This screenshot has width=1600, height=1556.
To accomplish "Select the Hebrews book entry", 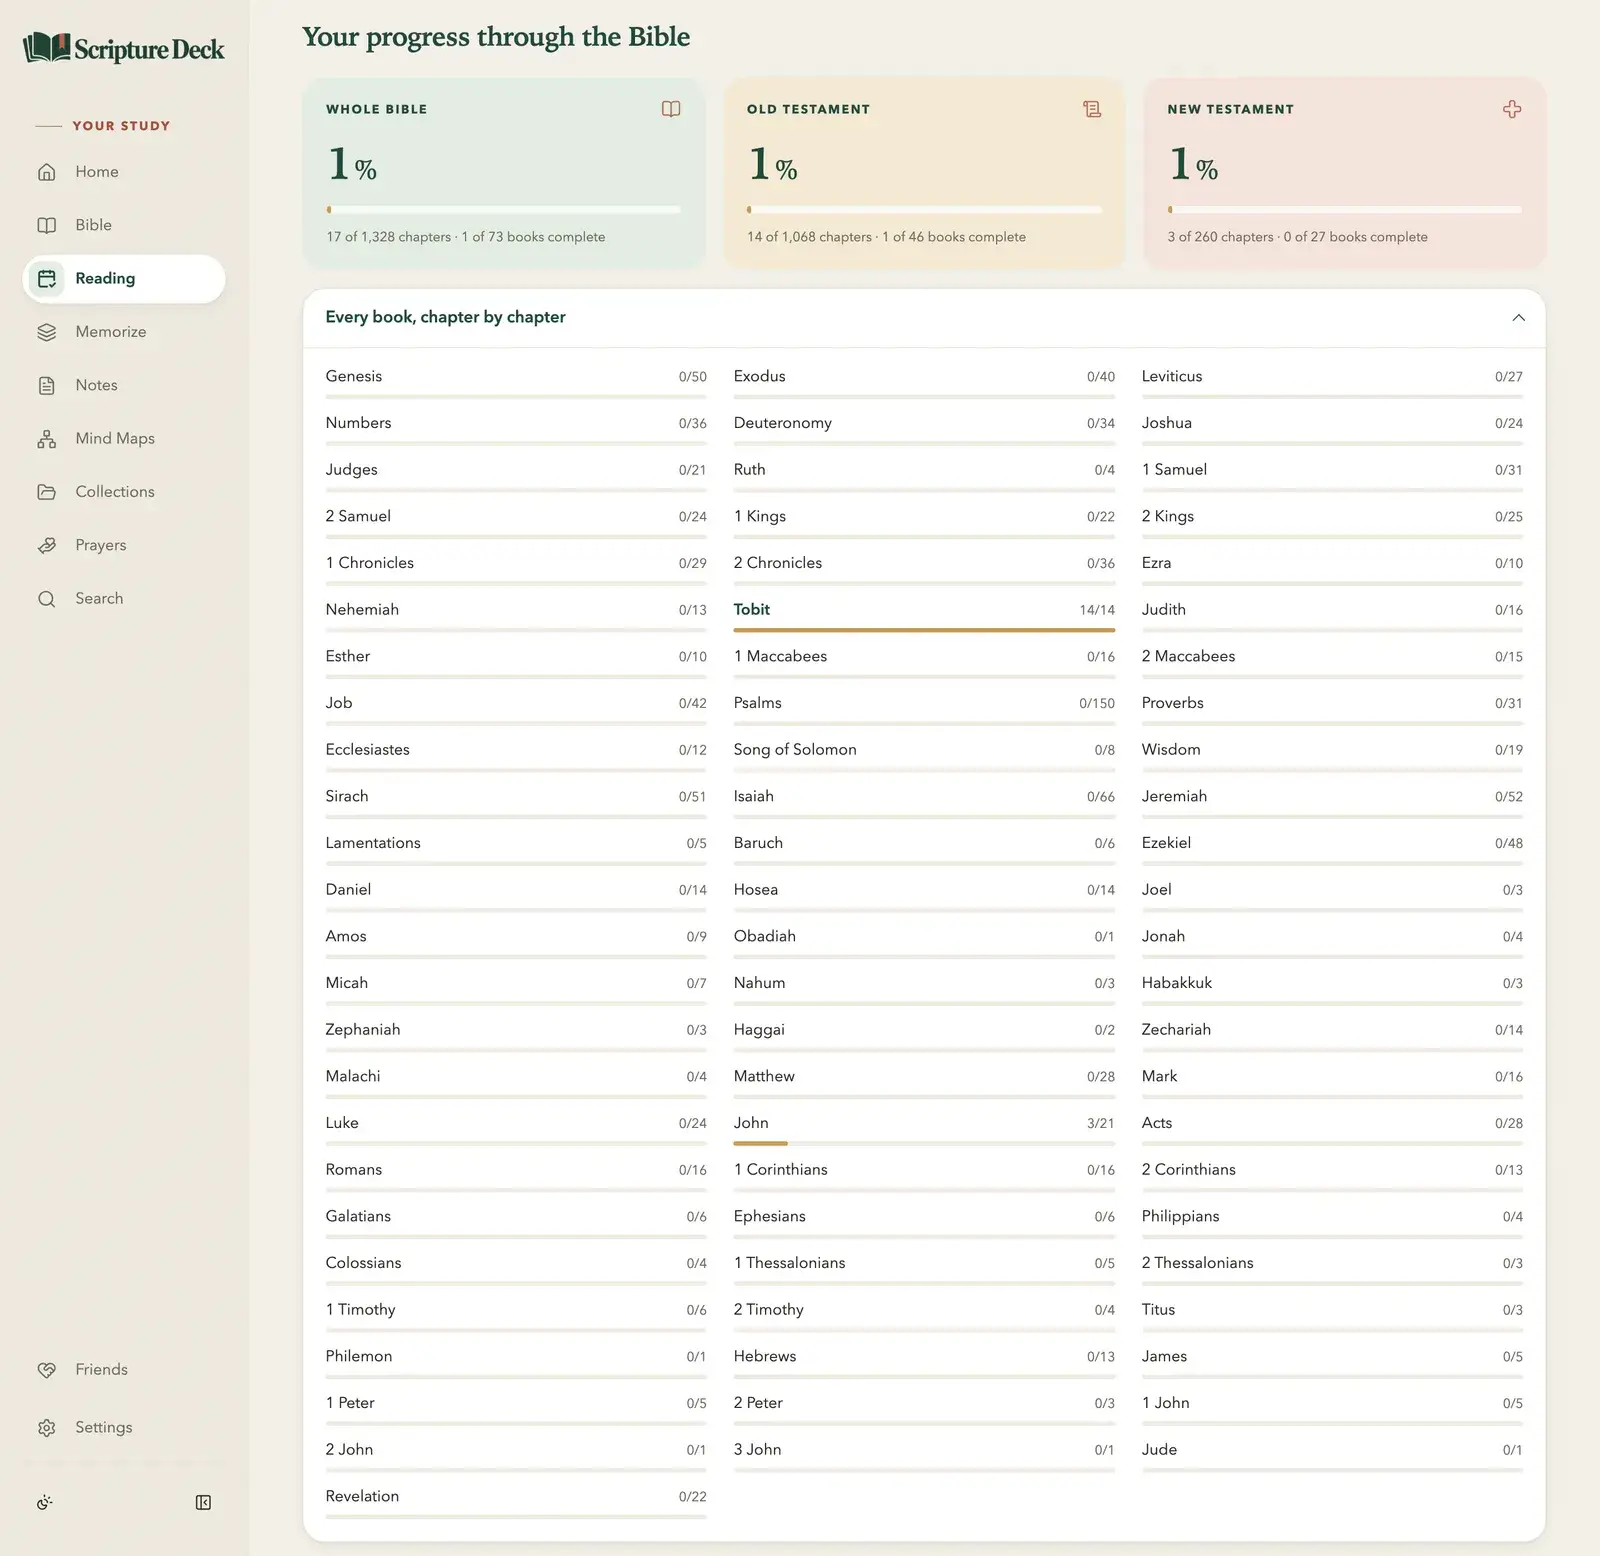I will (x=924, y=1361).
